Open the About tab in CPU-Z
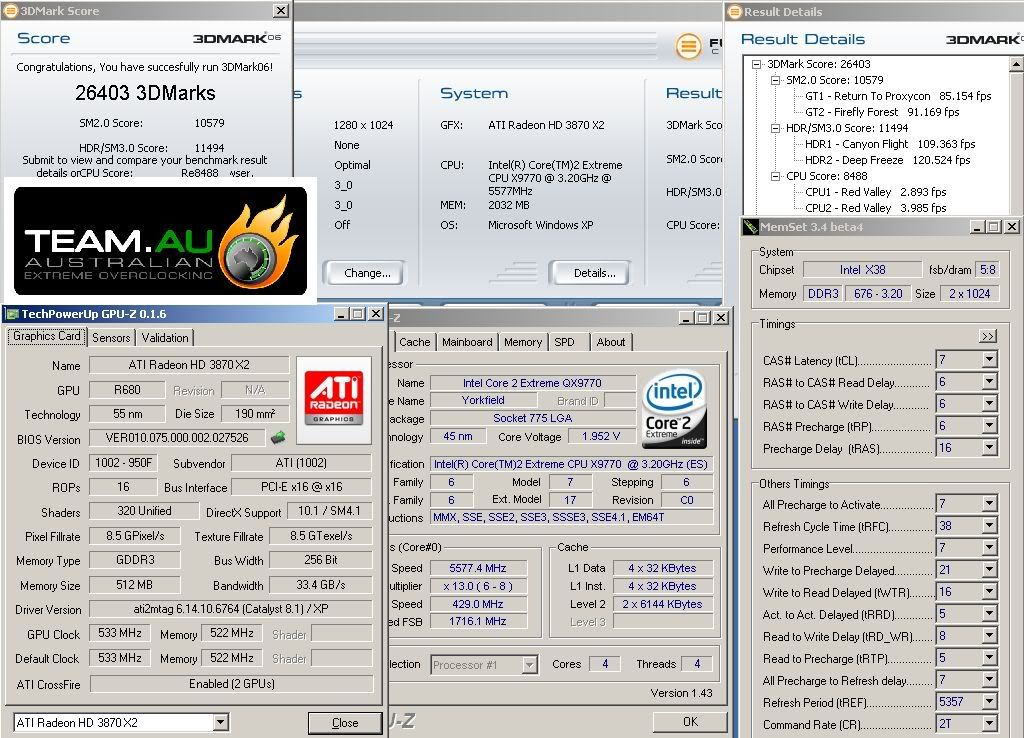 point(611,342)
